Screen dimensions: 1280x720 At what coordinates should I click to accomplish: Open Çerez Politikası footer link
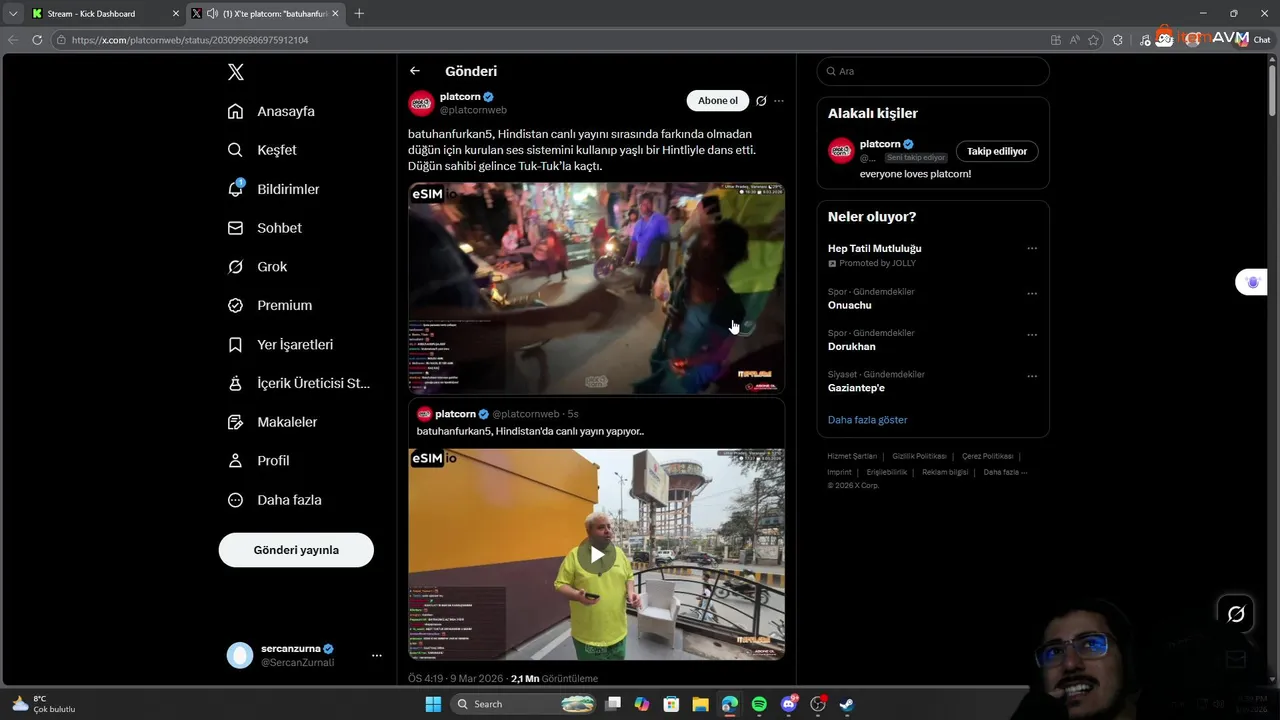(987, 456)
